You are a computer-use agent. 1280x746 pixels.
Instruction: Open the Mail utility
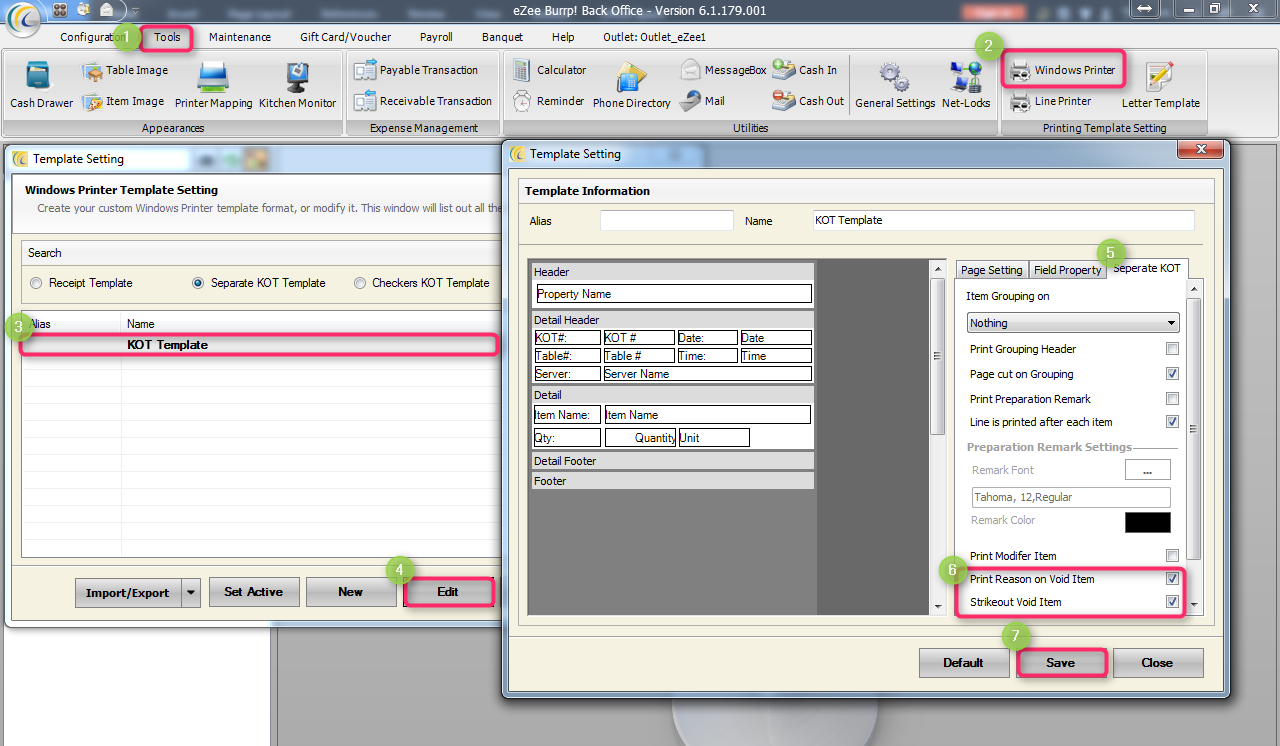click(x=702, y=101)
